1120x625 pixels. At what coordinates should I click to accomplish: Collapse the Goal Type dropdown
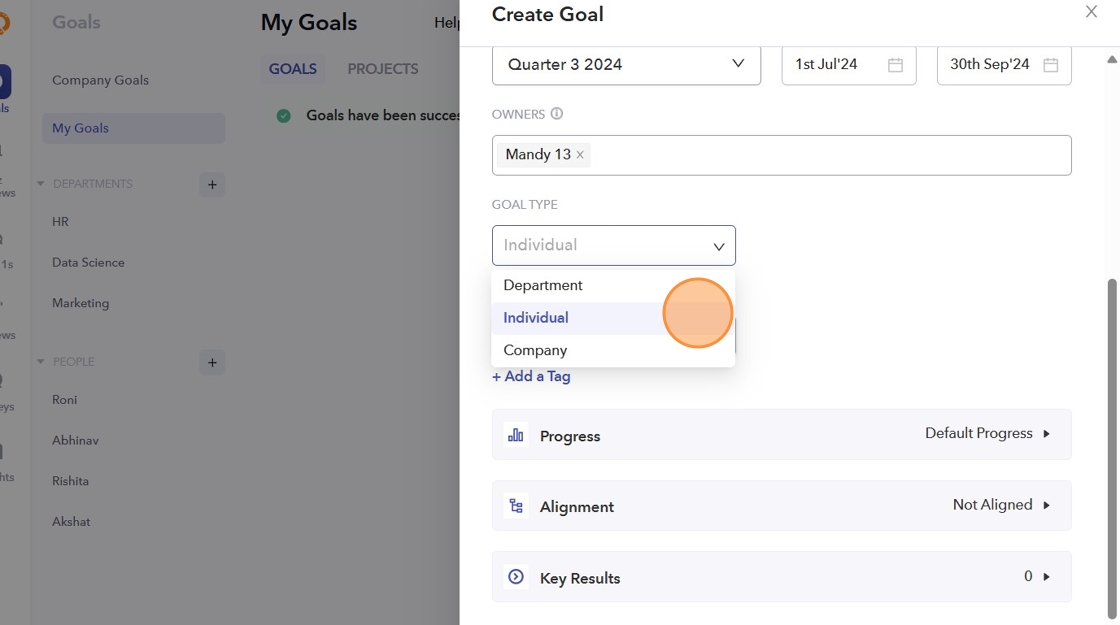[x=718, y=246]
